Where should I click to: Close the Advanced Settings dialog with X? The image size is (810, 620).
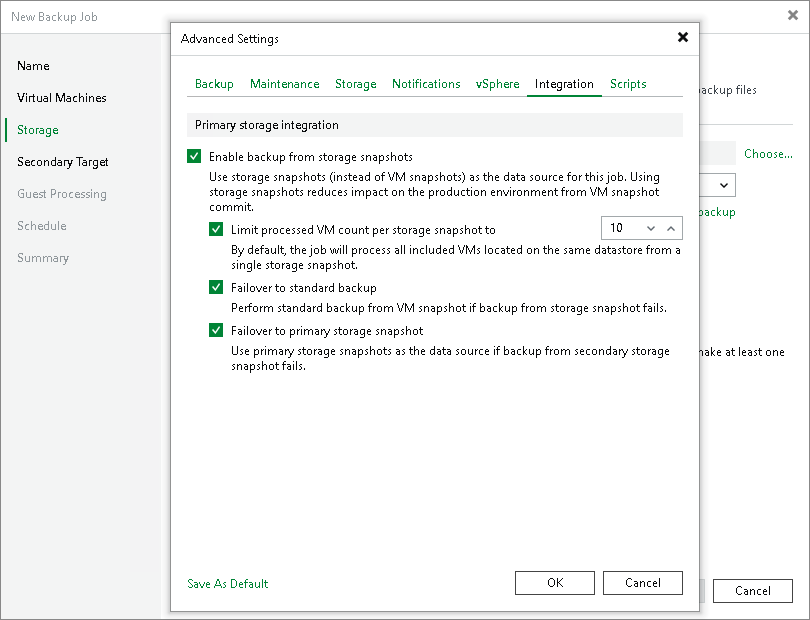[682, 37]
